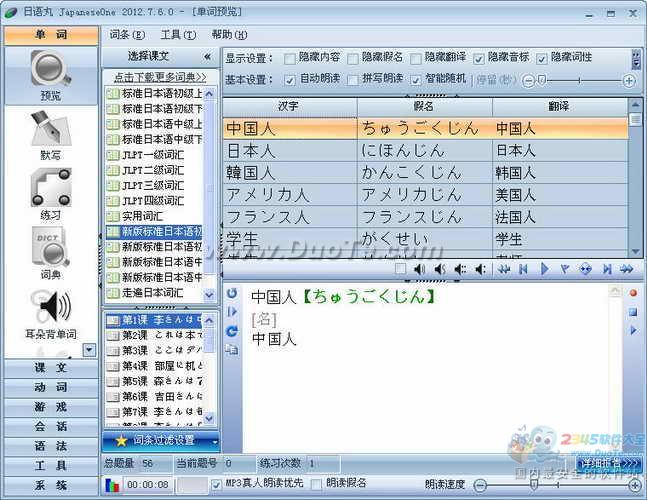Click the first speaker read-aloud icon
The image size is (647, 500).
pyautogui.click(x=419, y=269)
